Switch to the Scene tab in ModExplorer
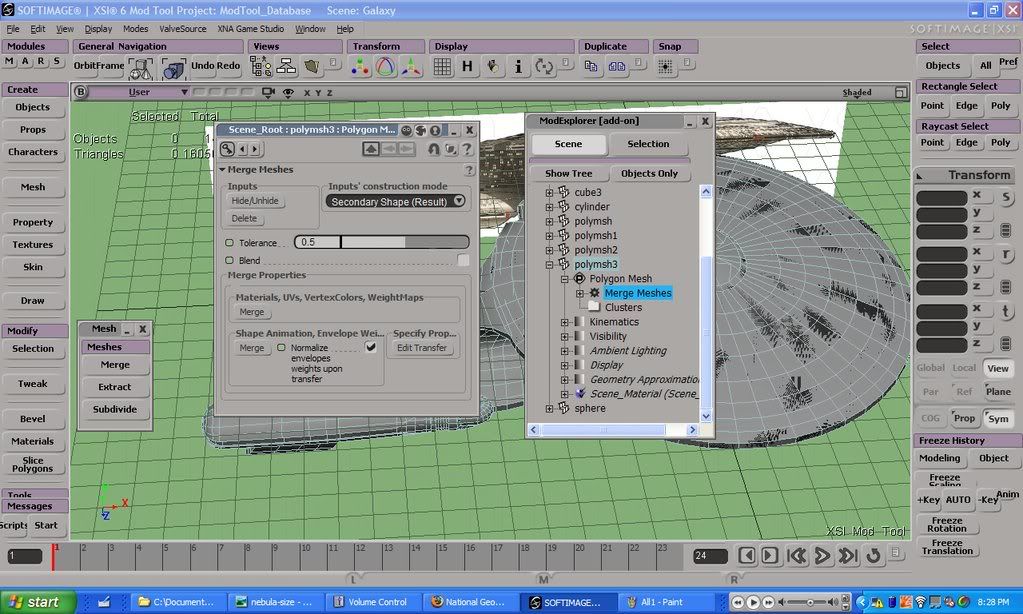Image resolution: width=1023 pixels, height=614 pixels. click(568, 144)
